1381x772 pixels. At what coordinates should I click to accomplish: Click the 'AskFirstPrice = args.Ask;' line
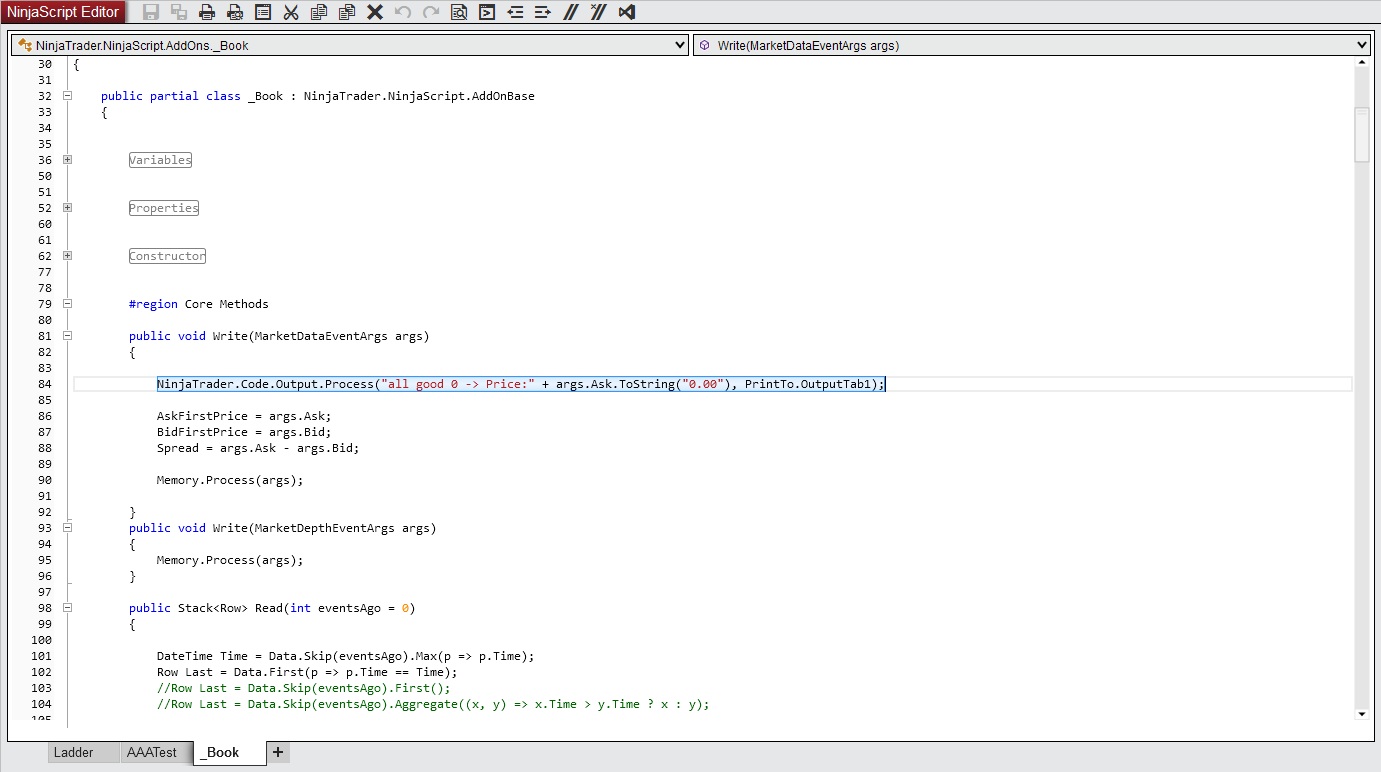point(244,416)
